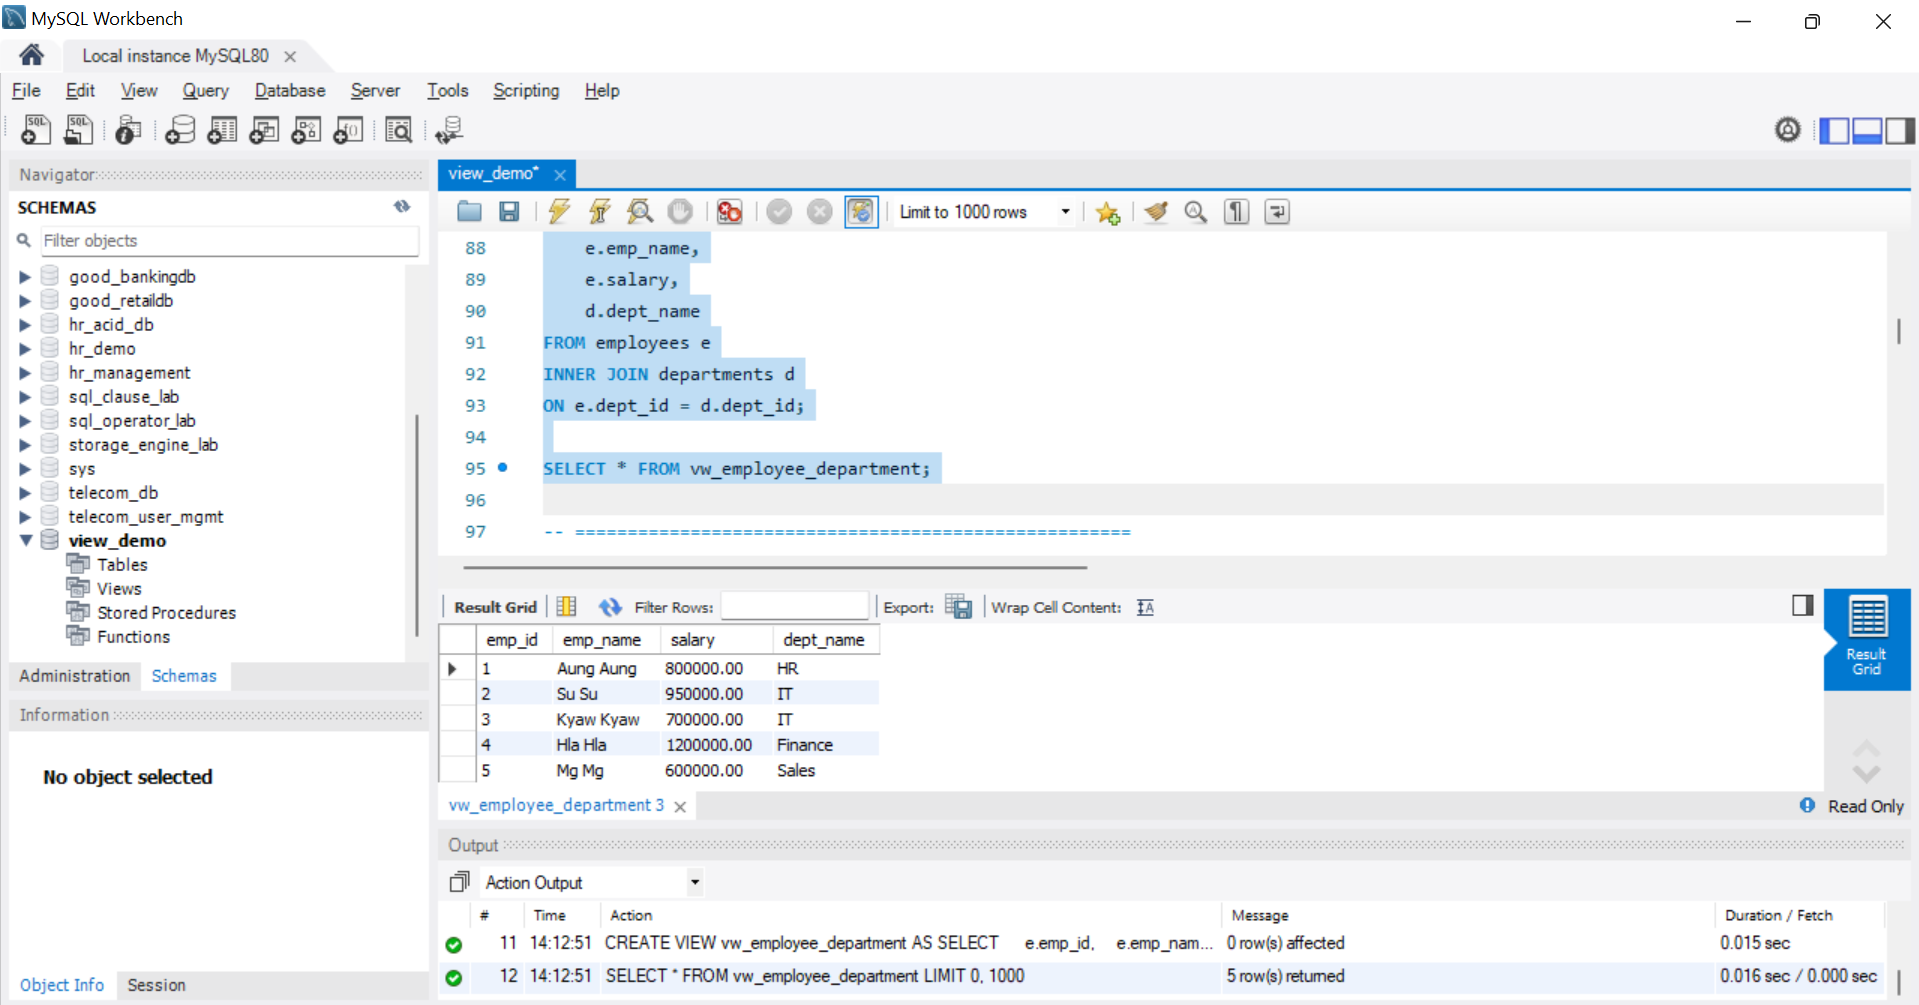The image size is (1919, 1005).
Task: Open find panel magnifier icon in editor
Action: pyautogui.click(x=1196, y=212)
